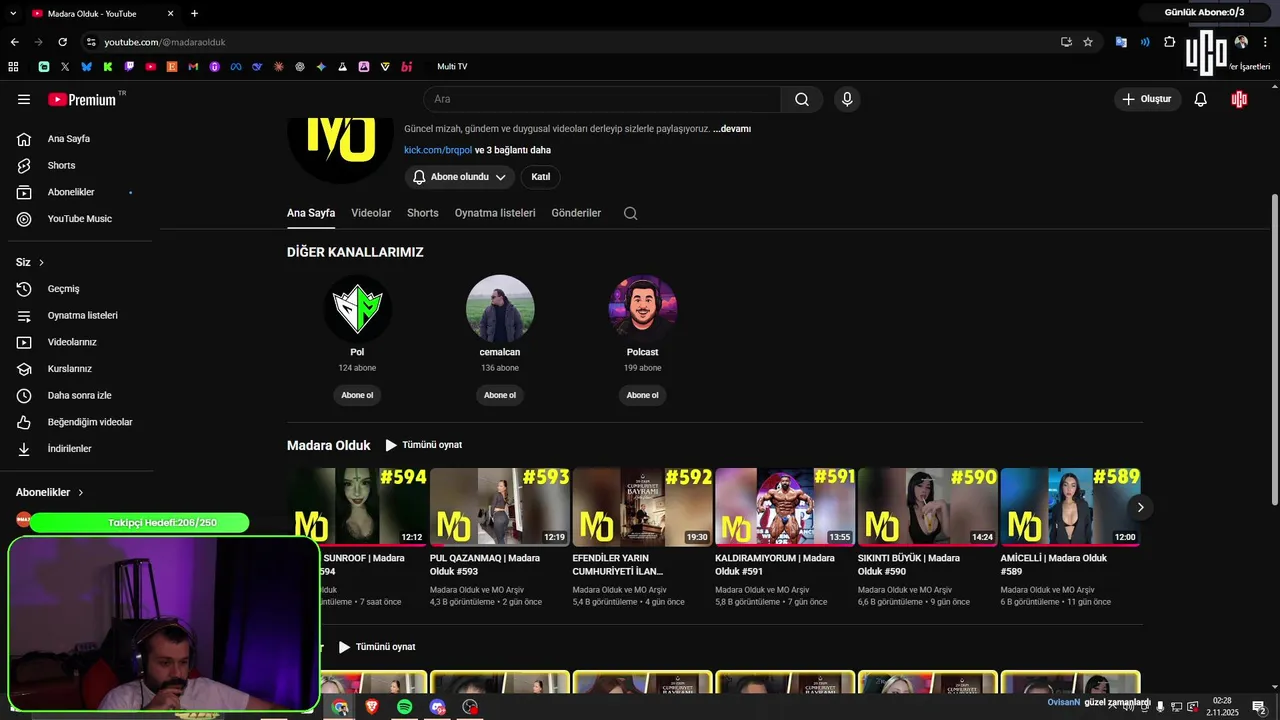
Task: Play the second shelf with Tümünü oynat
Action: coord(377,647)
